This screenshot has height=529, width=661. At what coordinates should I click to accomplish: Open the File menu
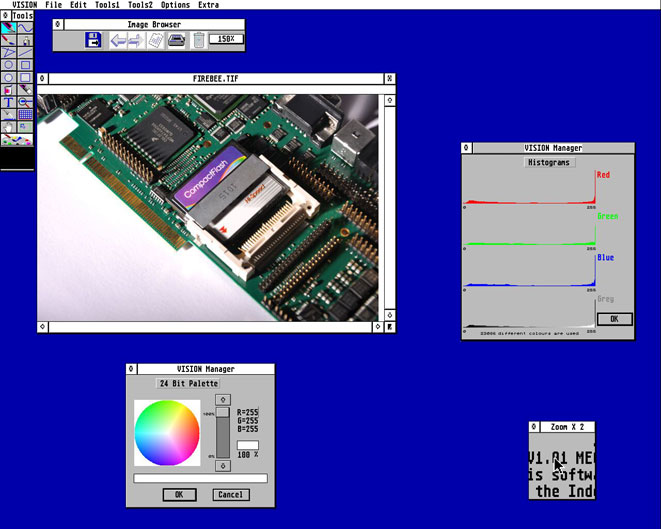[x=54, y=5]
